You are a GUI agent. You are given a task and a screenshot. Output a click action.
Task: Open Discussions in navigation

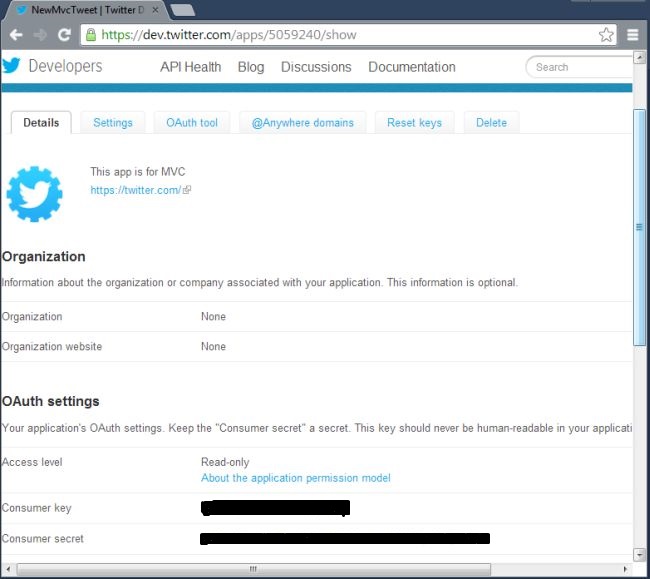pos(316,67)
